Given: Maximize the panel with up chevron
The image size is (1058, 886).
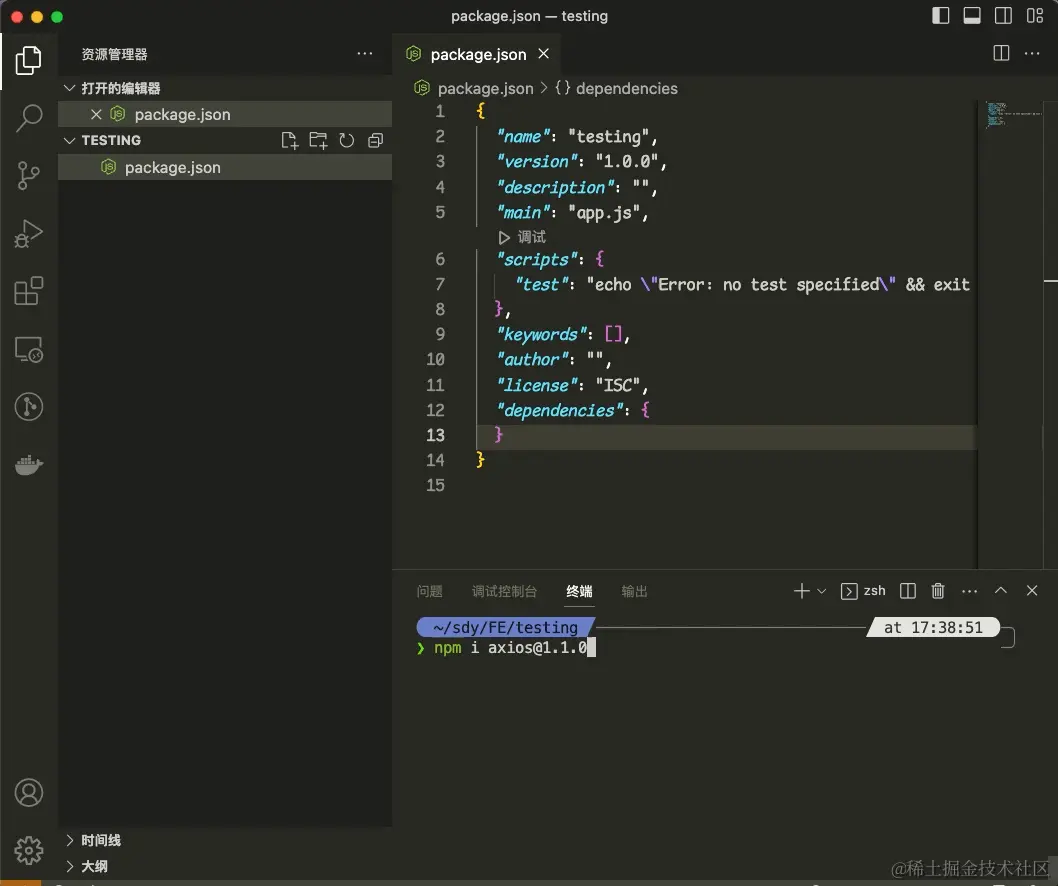Looking at the screenshot, I should (x=1001, y=590).
